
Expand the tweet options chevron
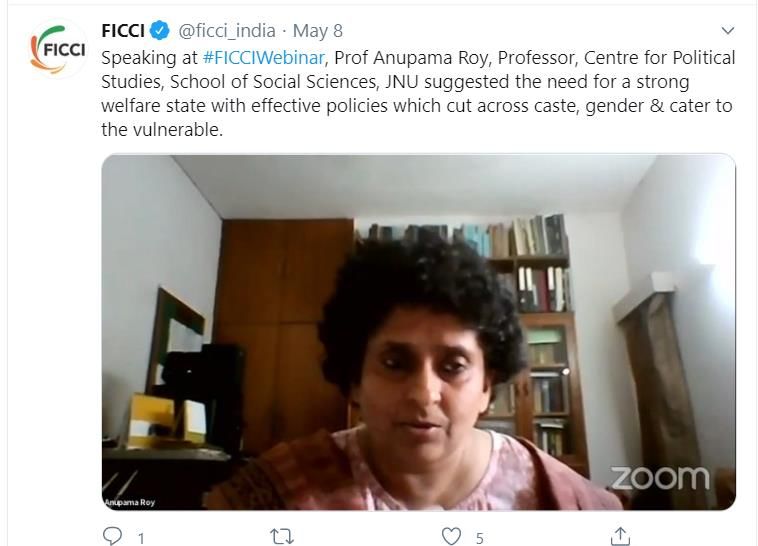tap(728, 30)
